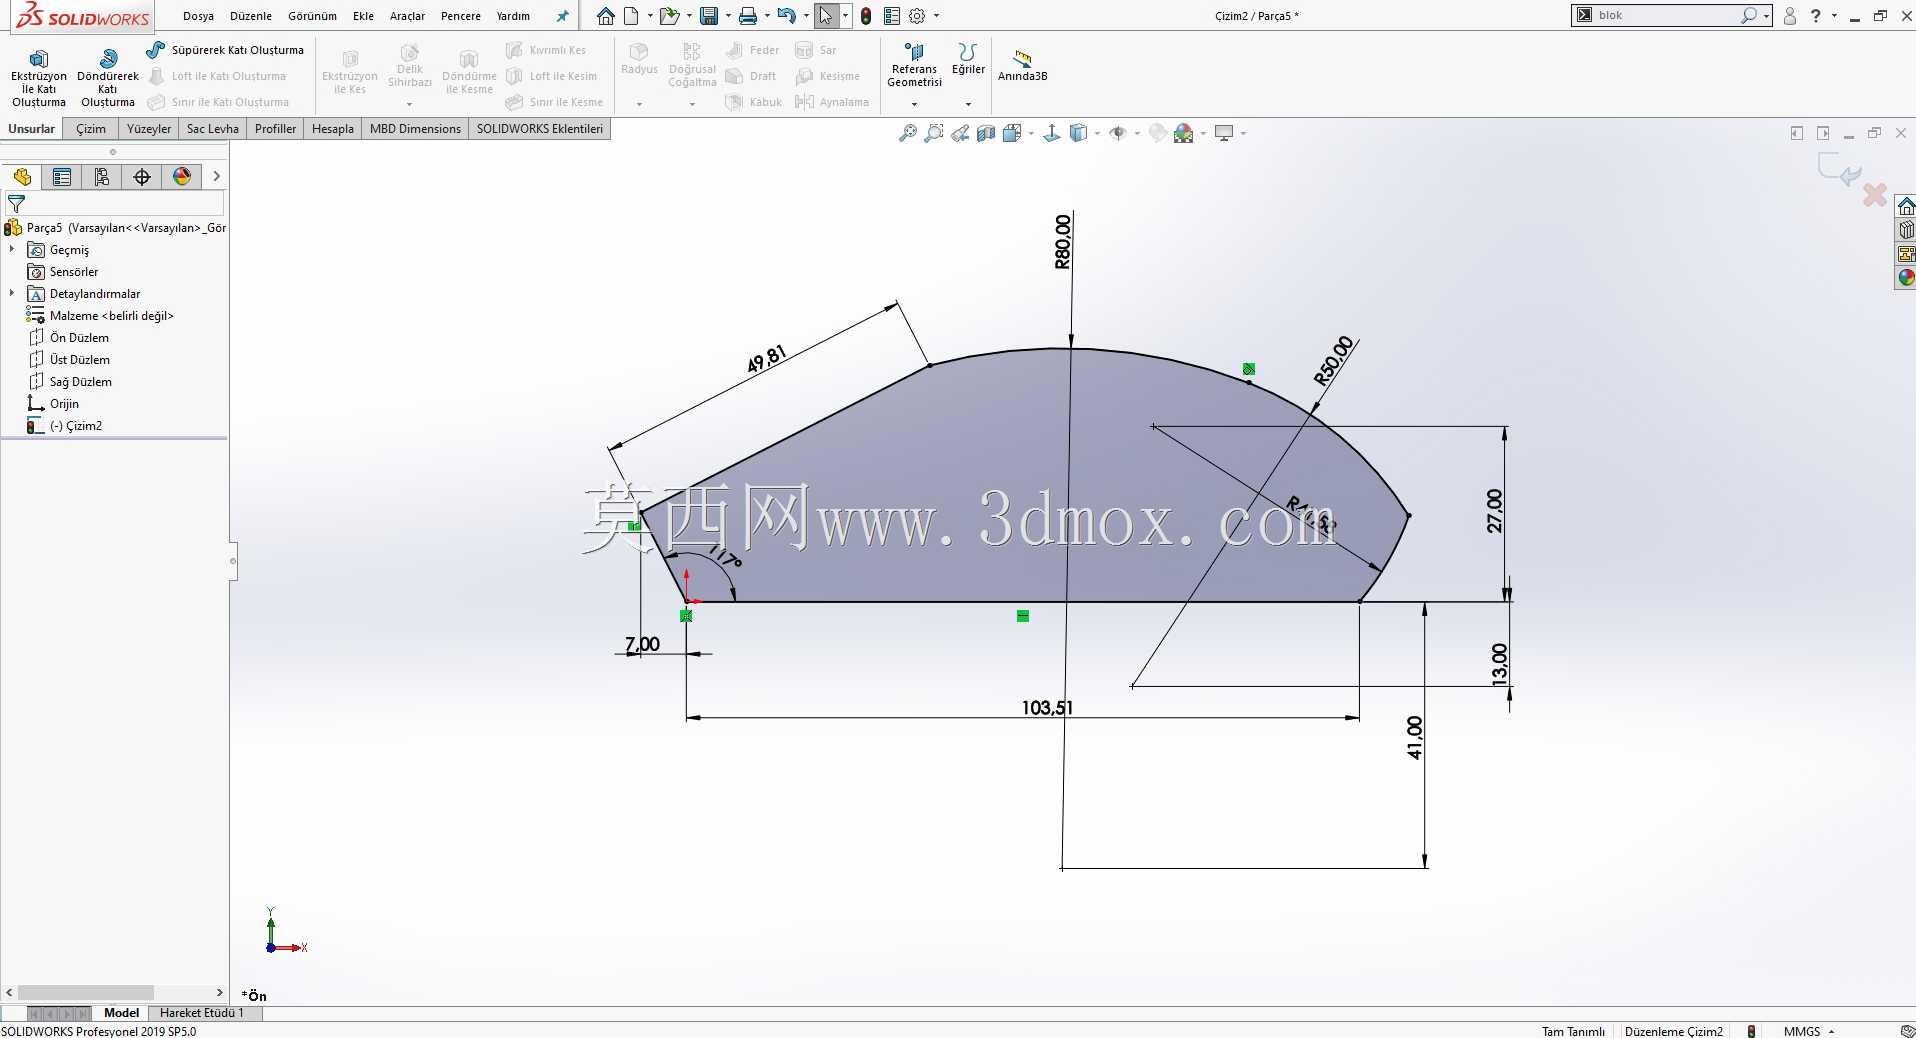Click the Rebuild traffic light icon
1916x1038 pixels.
coord(866,16)
